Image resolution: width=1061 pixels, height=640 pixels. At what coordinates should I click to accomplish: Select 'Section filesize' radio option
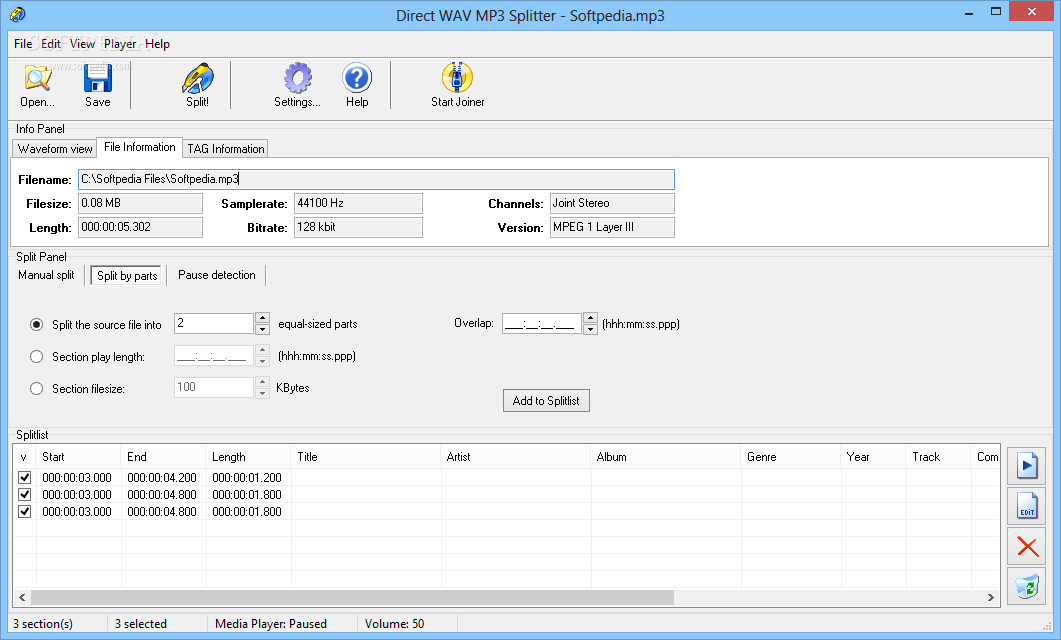point(37,388)
